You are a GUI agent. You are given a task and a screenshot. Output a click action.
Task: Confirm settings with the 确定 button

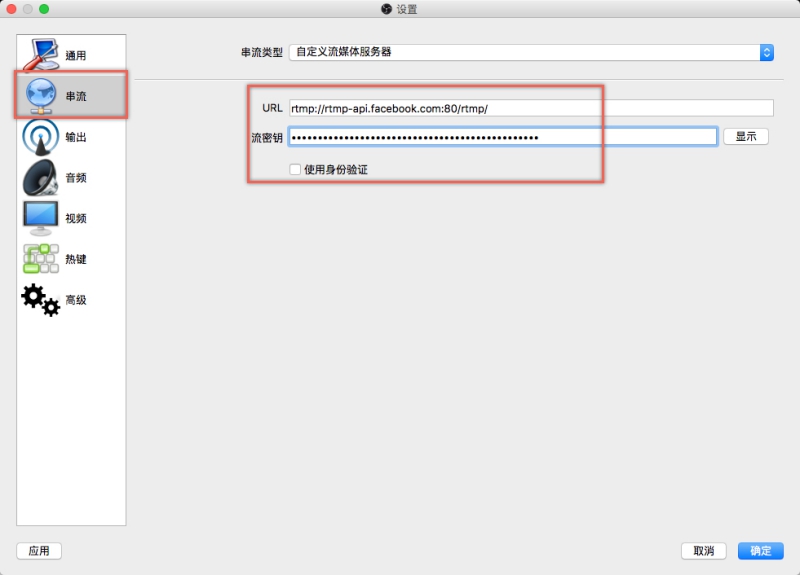tap(761, 551)
